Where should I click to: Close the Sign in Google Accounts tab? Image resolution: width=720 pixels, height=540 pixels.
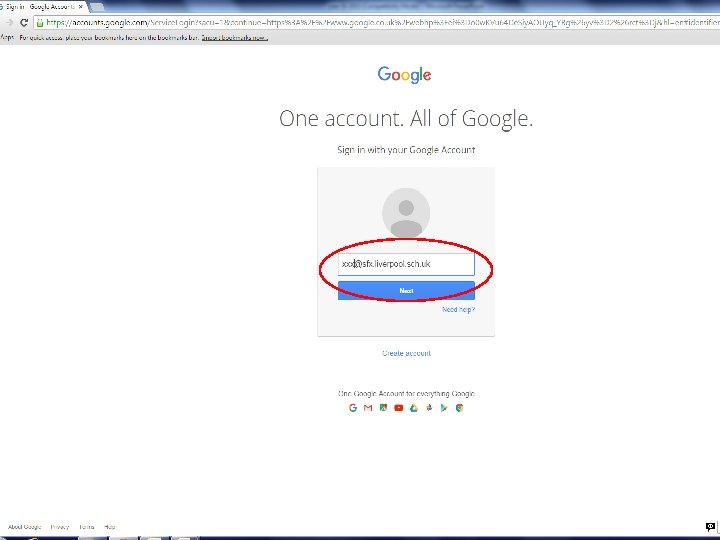(81, 7)
